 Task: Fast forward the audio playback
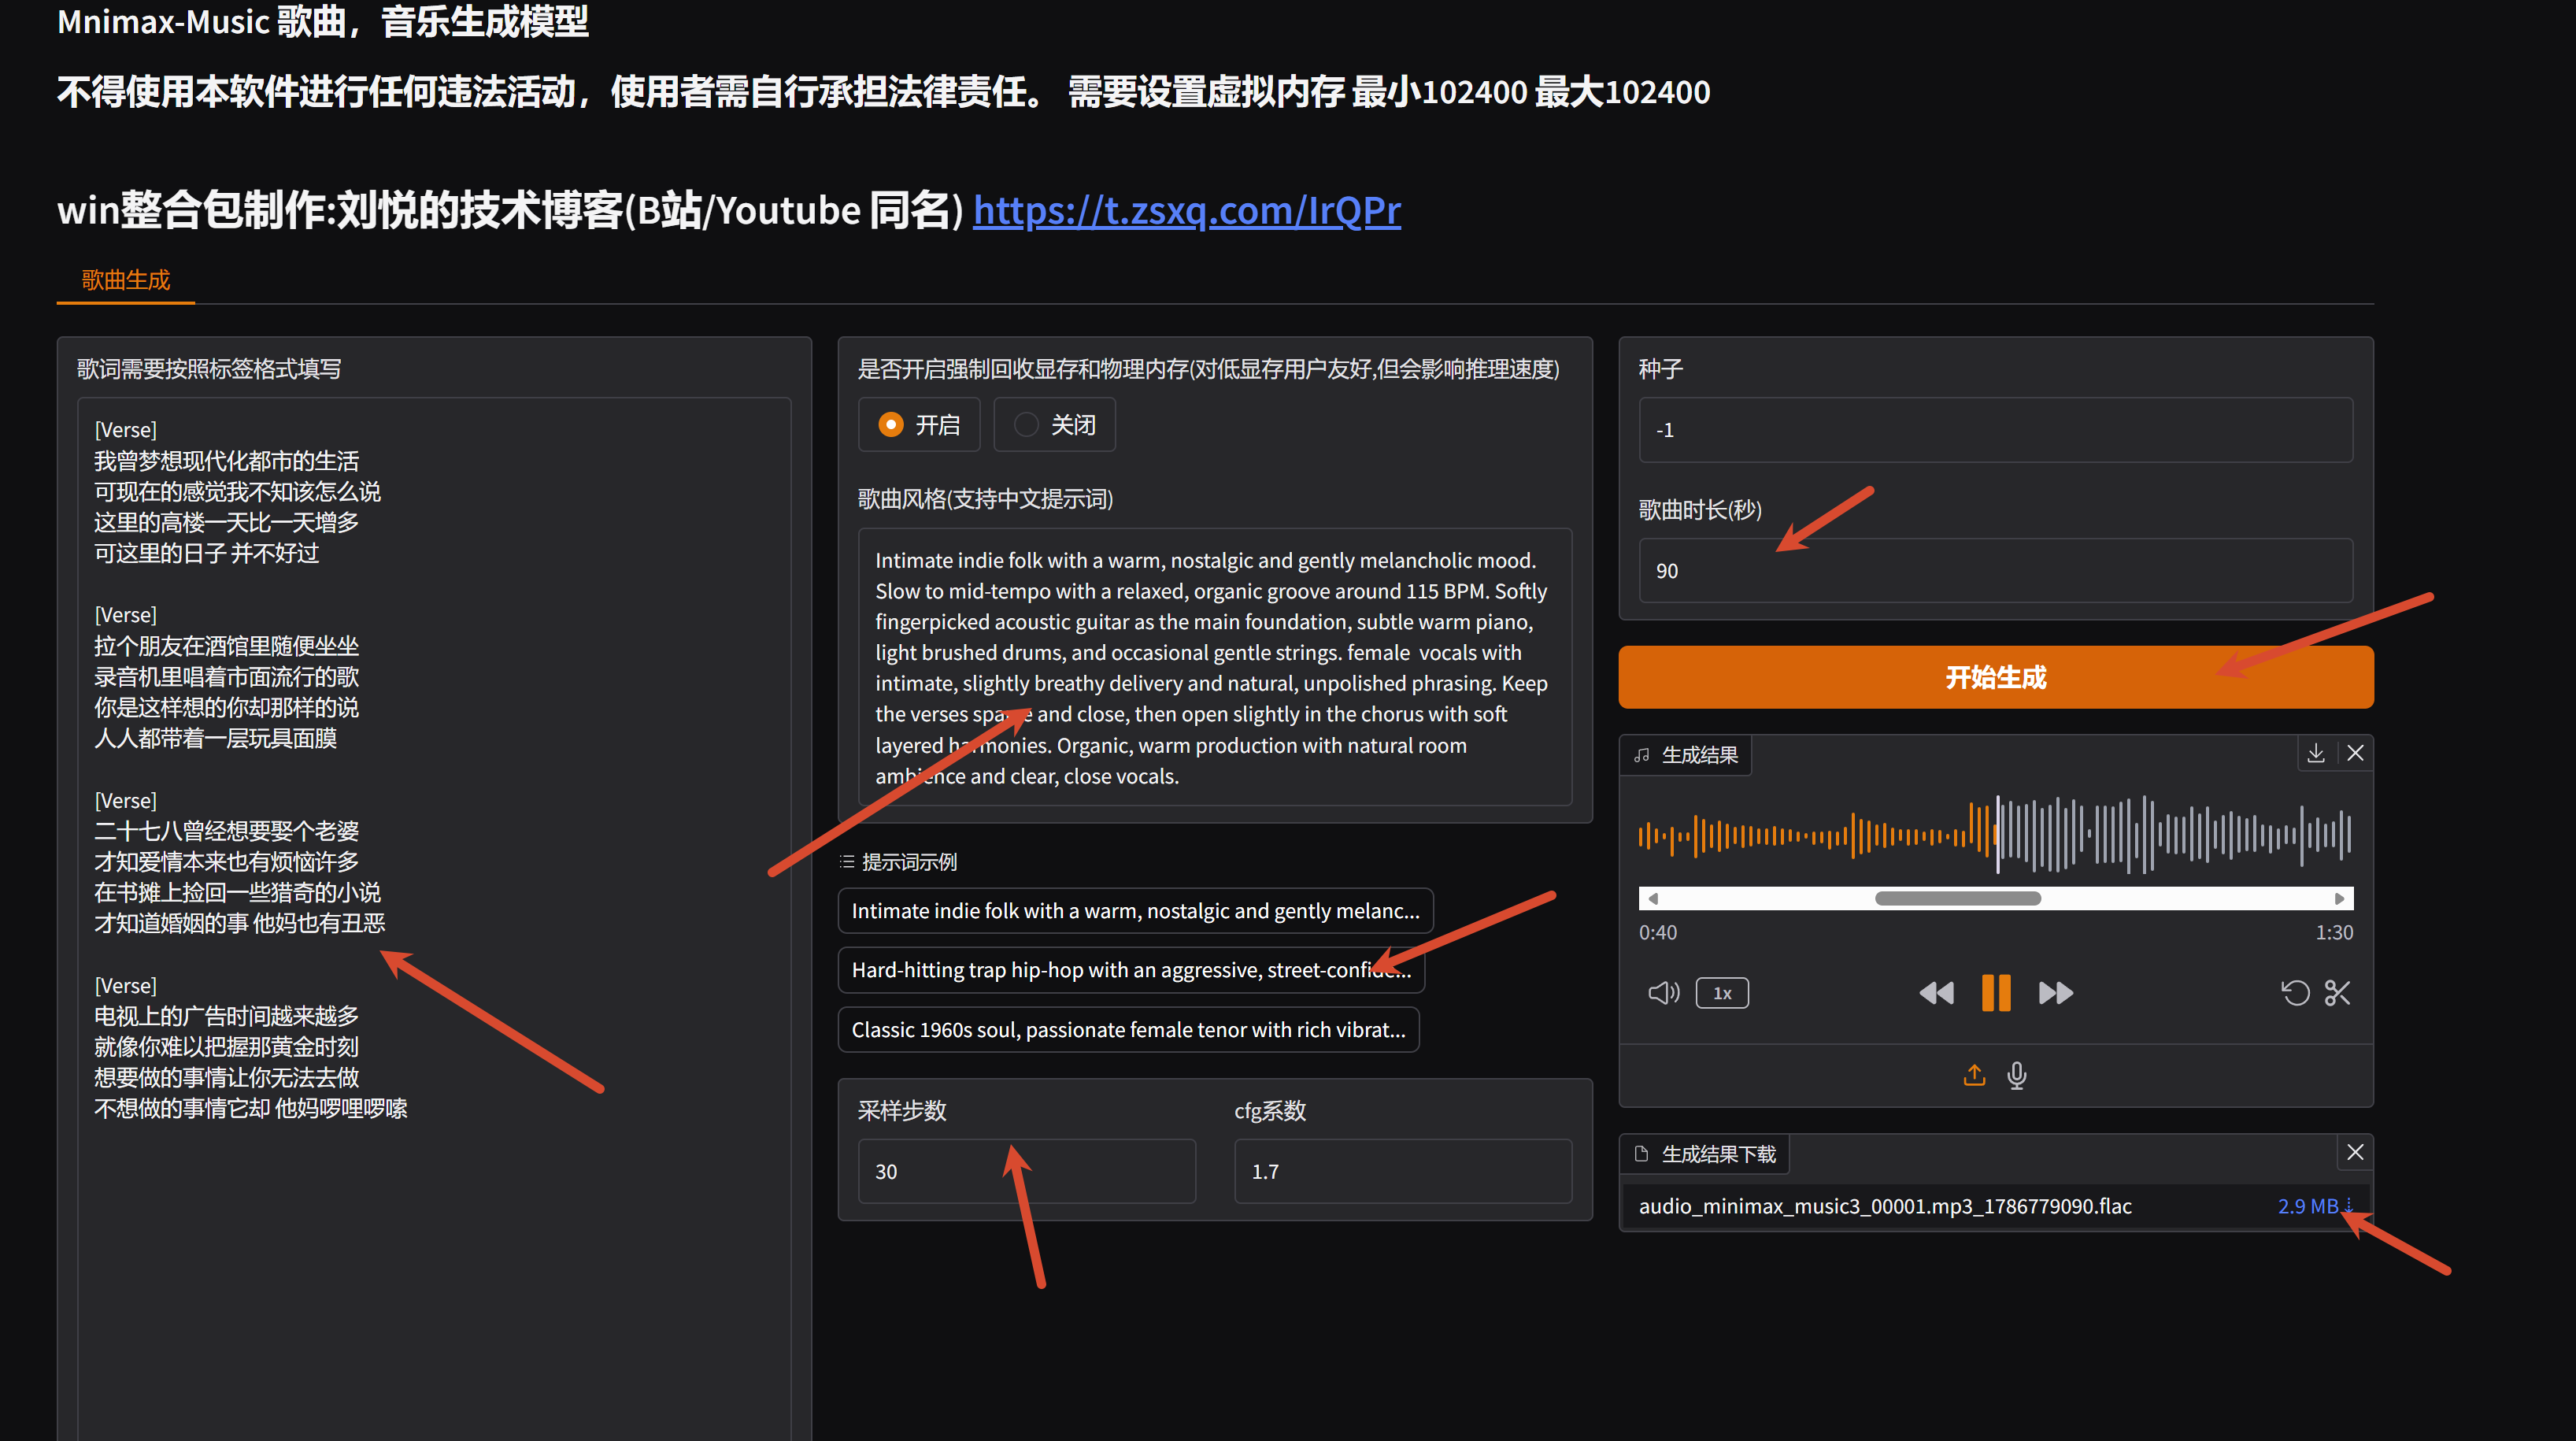(x=2055, y=993)
